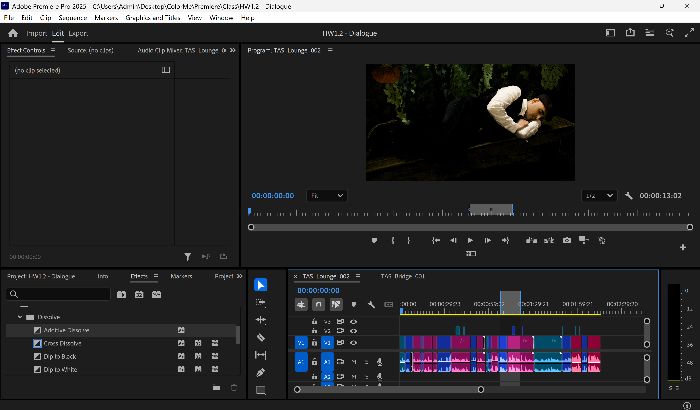Toggle V1 track output eye
This screenshot has width=700, height=410.
click(x=353, y=343)
